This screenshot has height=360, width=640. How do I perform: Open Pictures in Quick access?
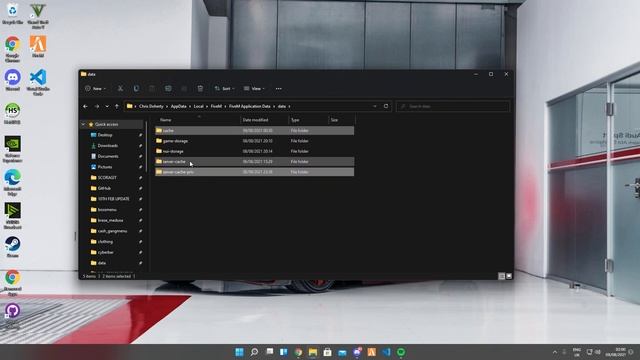click(104, 167)
